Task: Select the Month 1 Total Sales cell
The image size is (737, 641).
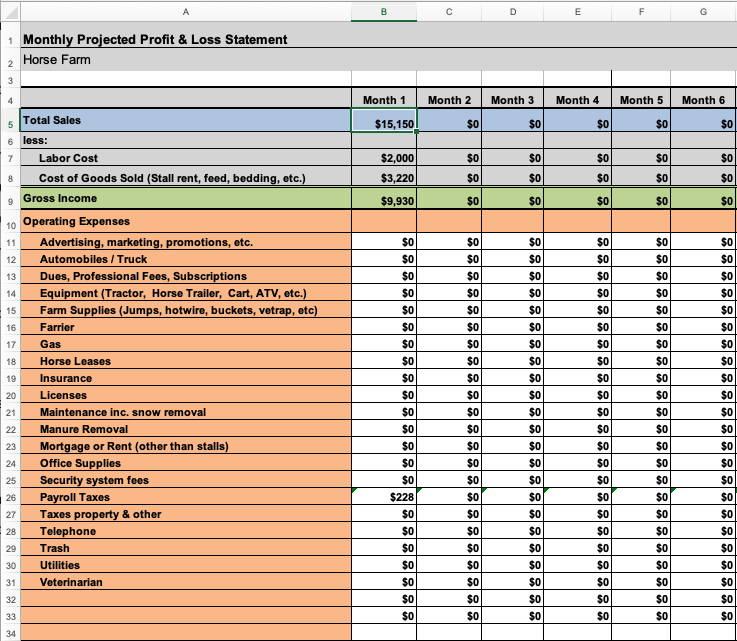Action: point(384,121)
